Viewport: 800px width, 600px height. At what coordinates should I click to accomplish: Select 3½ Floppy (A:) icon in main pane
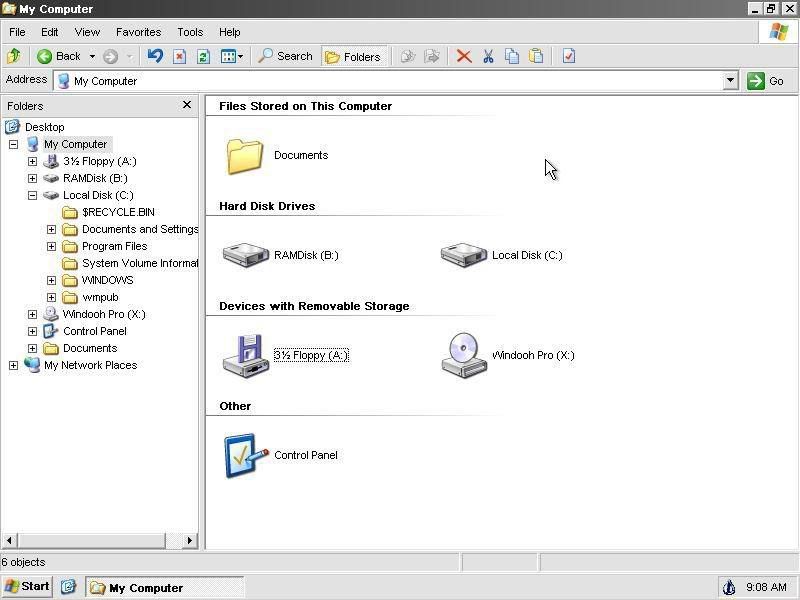click(x=245, y=356)
